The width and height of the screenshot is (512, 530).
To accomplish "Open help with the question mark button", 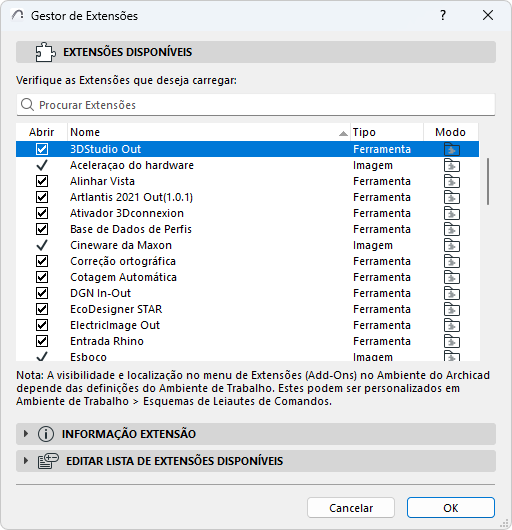I will 443,15.
